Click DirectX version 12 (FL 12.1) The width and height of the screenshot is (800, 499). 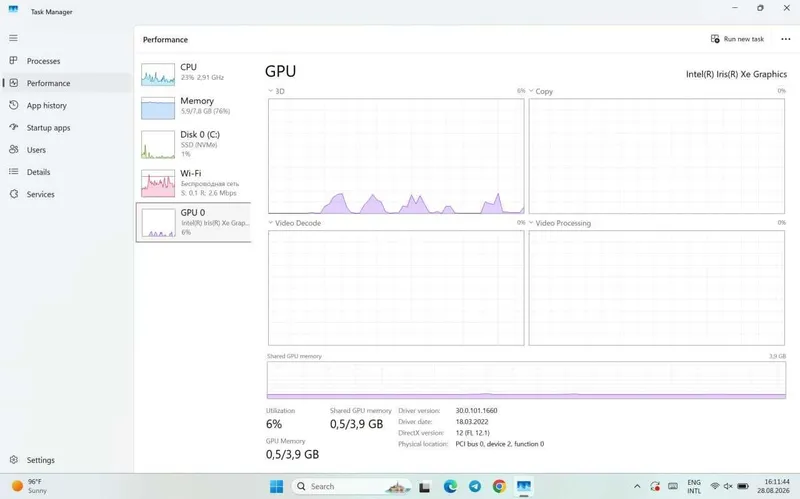[472, 433]
